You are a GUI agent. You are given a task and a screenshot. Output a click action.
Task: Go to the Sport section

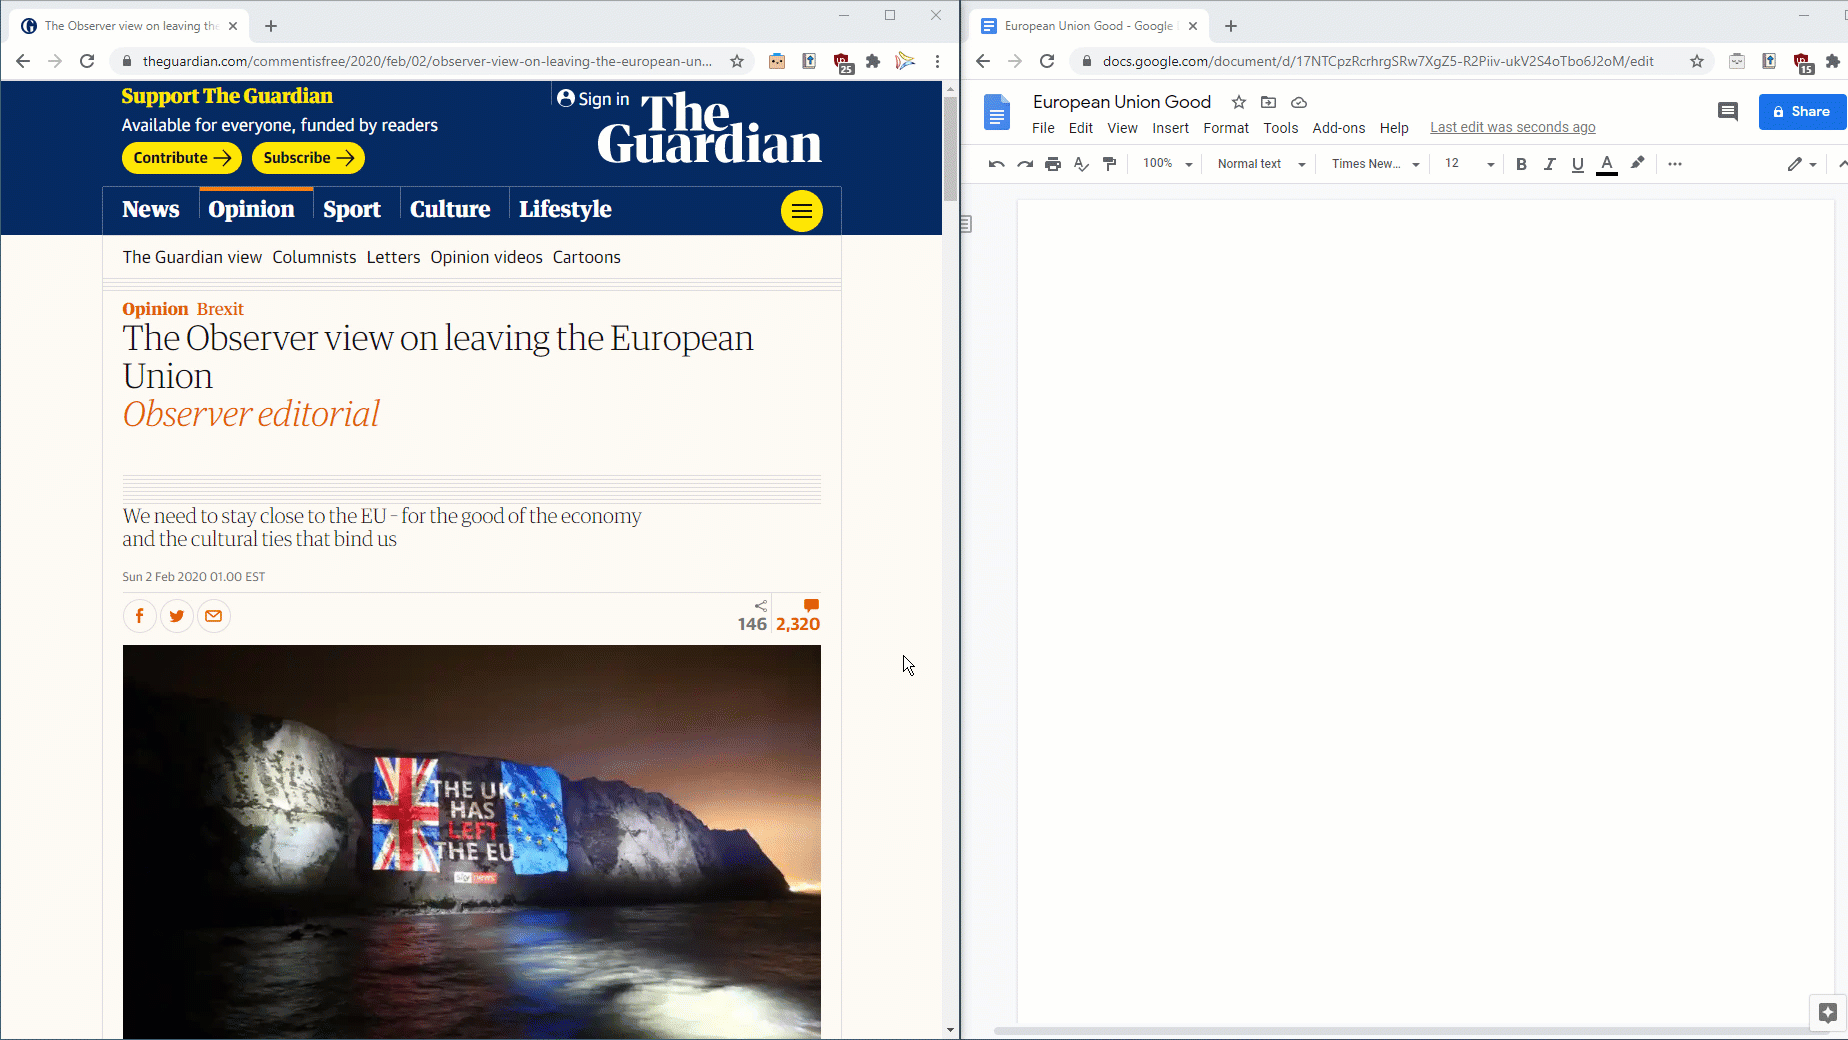click(352, 209)
